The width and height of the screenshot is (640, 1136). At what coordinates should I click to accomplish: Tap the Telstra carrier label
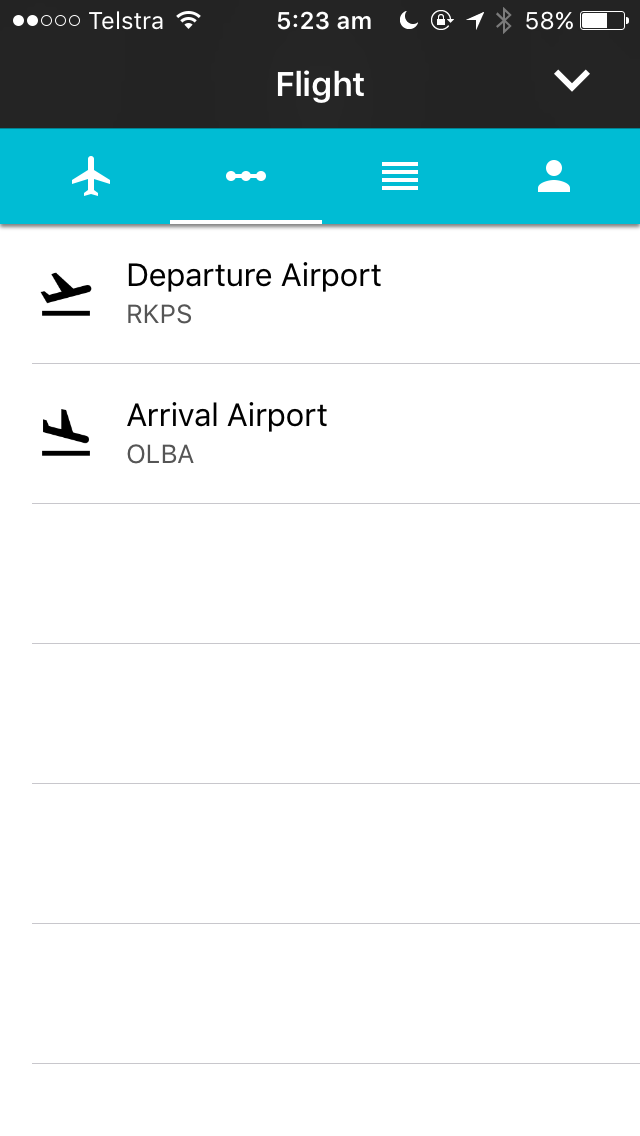[126, 20]
